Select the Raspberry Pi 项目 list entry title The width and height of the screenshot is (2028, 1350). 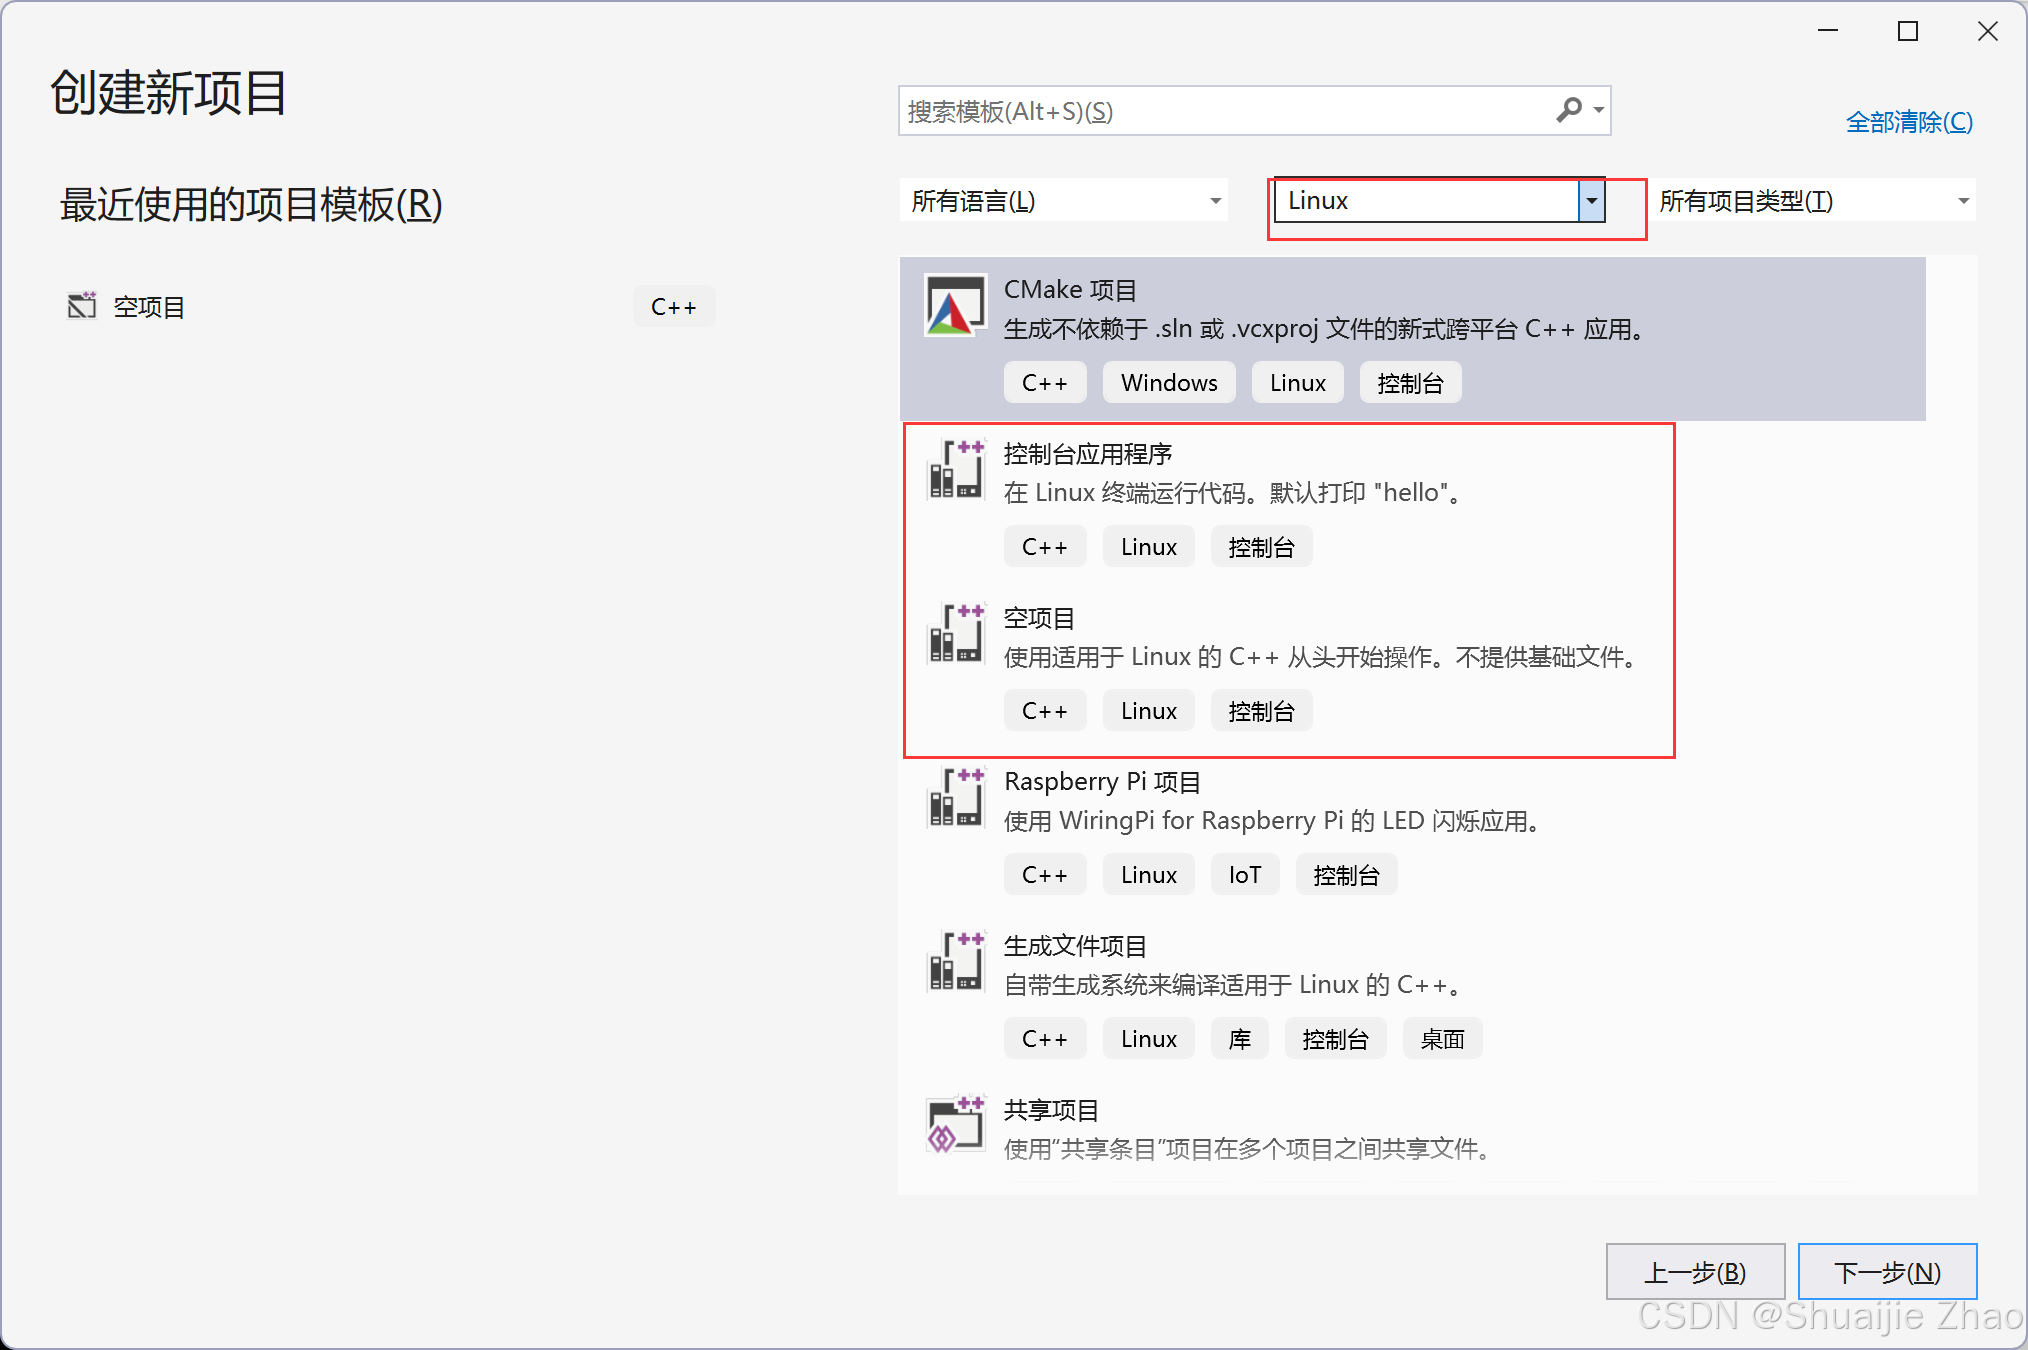[x=1102, y=782]
